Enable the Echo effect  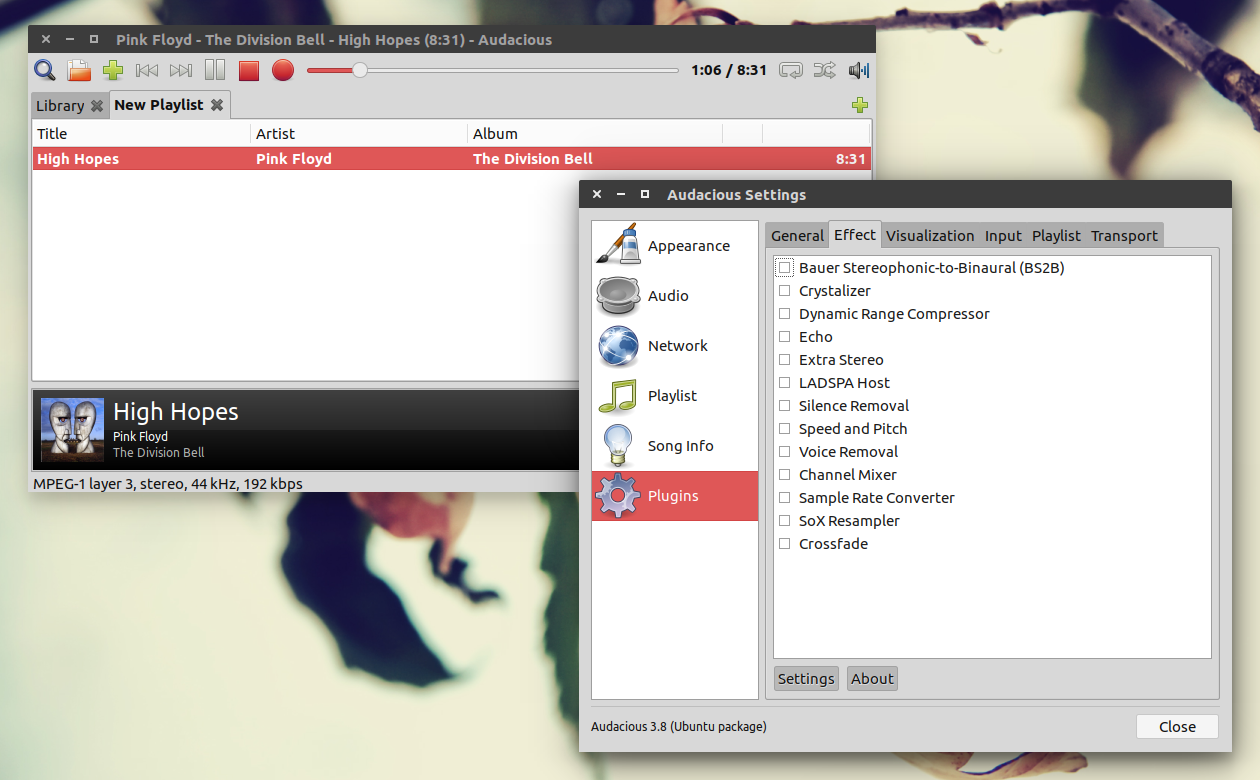click(785, 337)
